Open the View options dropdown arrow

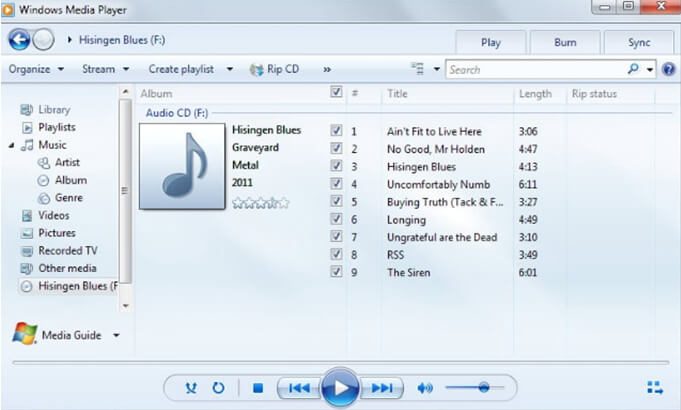pyautogui.click(x=436, y=69)
